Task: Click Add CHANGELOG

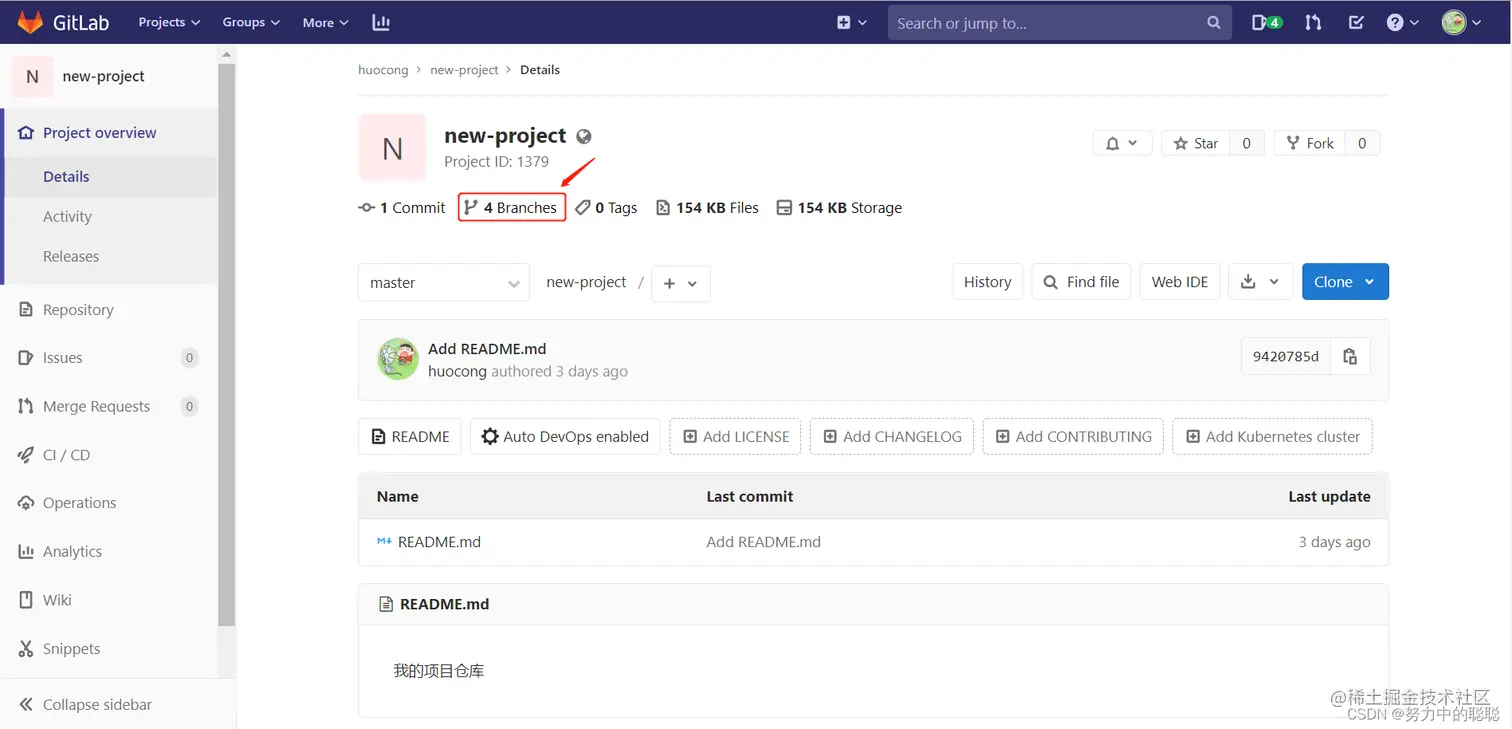Action: (x=892, y=436)
